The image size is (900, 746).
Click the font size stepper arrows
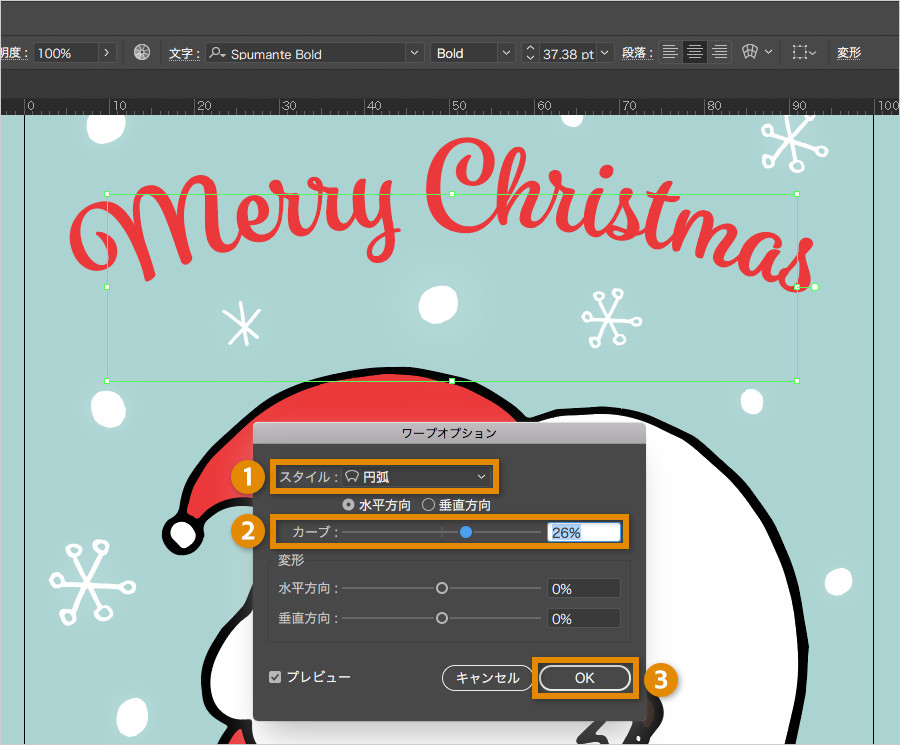click(530, 53)
